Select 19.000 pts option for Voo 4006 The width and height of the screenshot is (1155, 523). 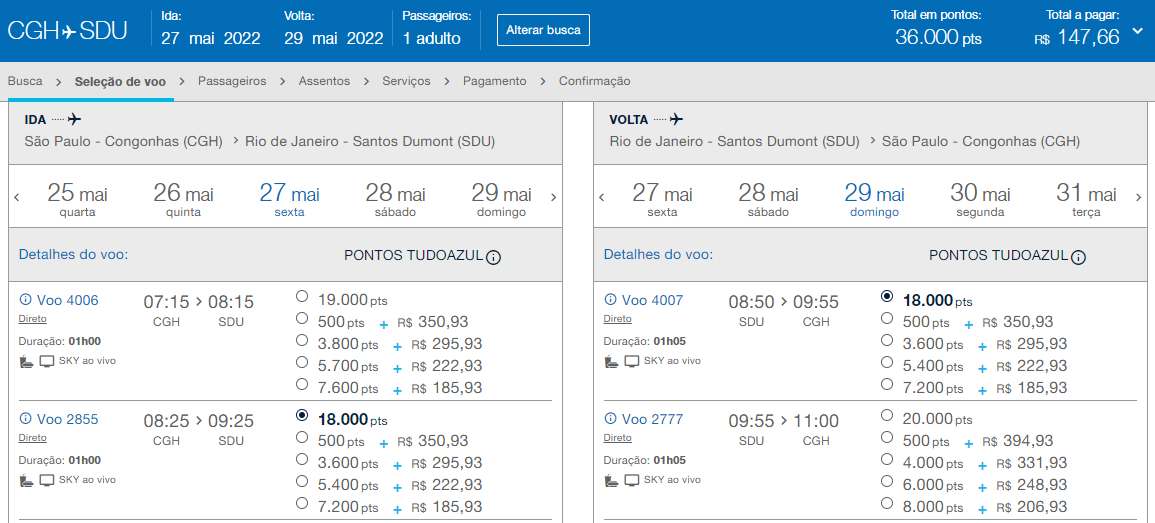click(x=301, y=296)
